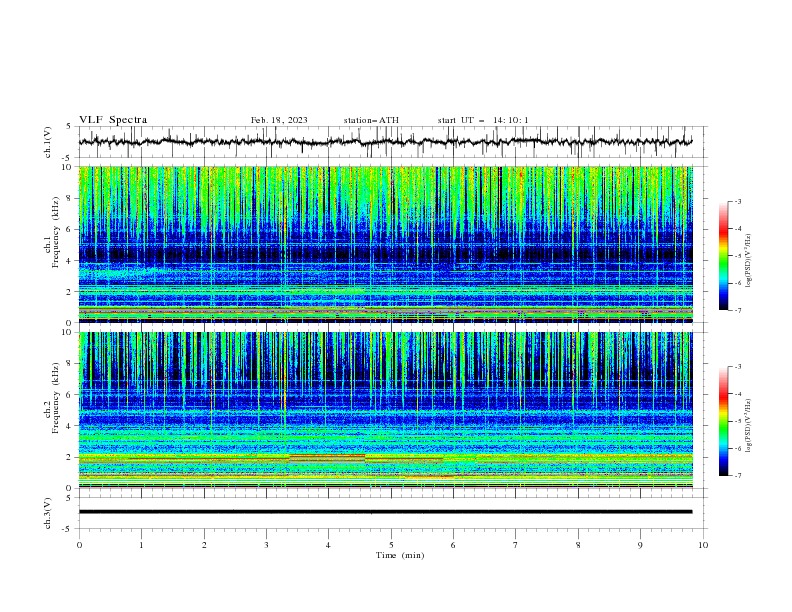Click ch.1 colorbar top value "-3"
The width and height of the screenshot is (792, 612).
738,201
